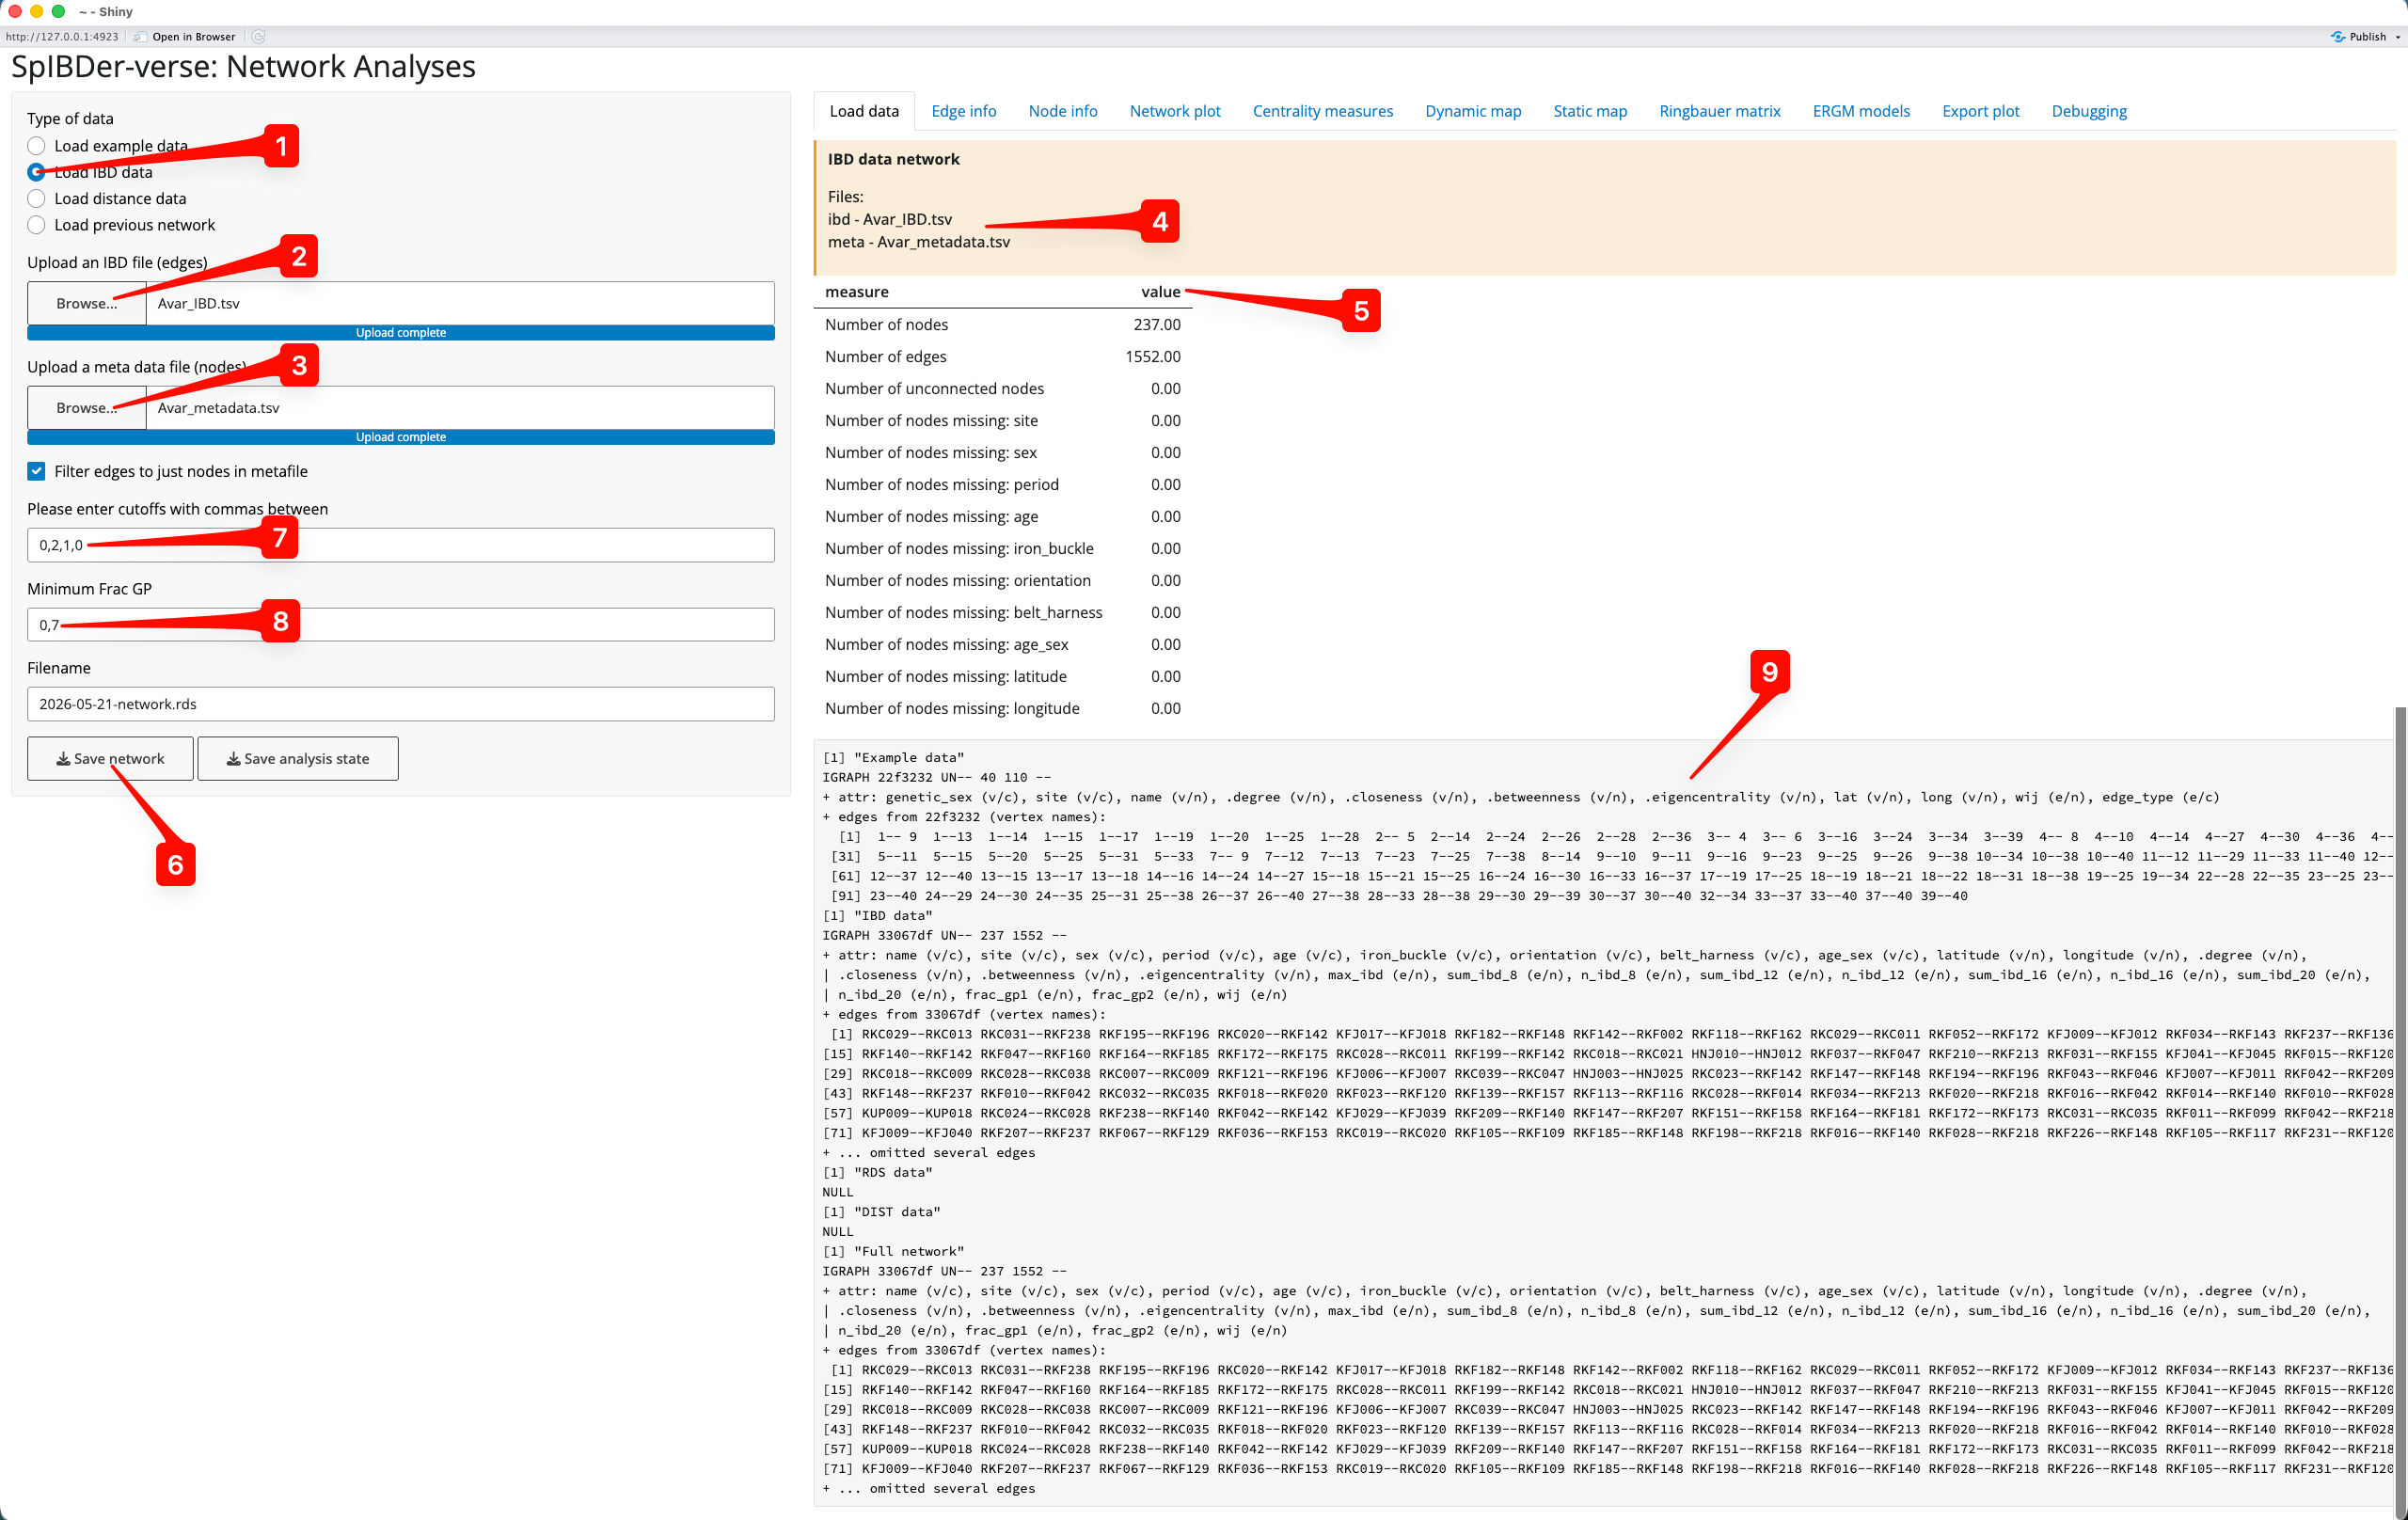2408x1520 pixels.
Task: Click 'Number of nodes missing: belt_harness' row
Action: pos(1003,612)
